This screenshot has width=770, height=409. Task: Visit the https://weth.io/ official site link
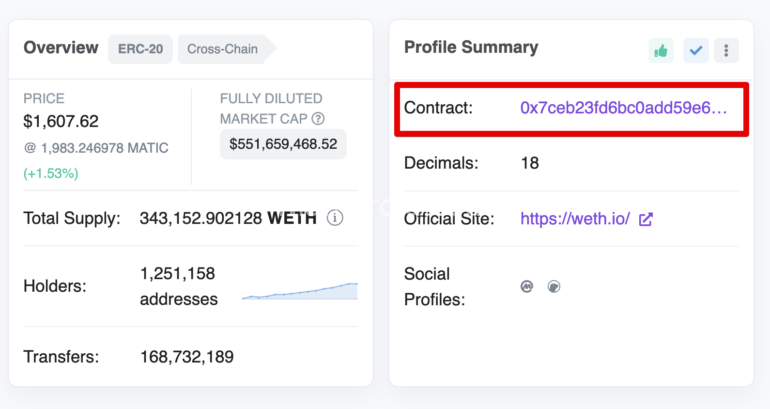575,219
